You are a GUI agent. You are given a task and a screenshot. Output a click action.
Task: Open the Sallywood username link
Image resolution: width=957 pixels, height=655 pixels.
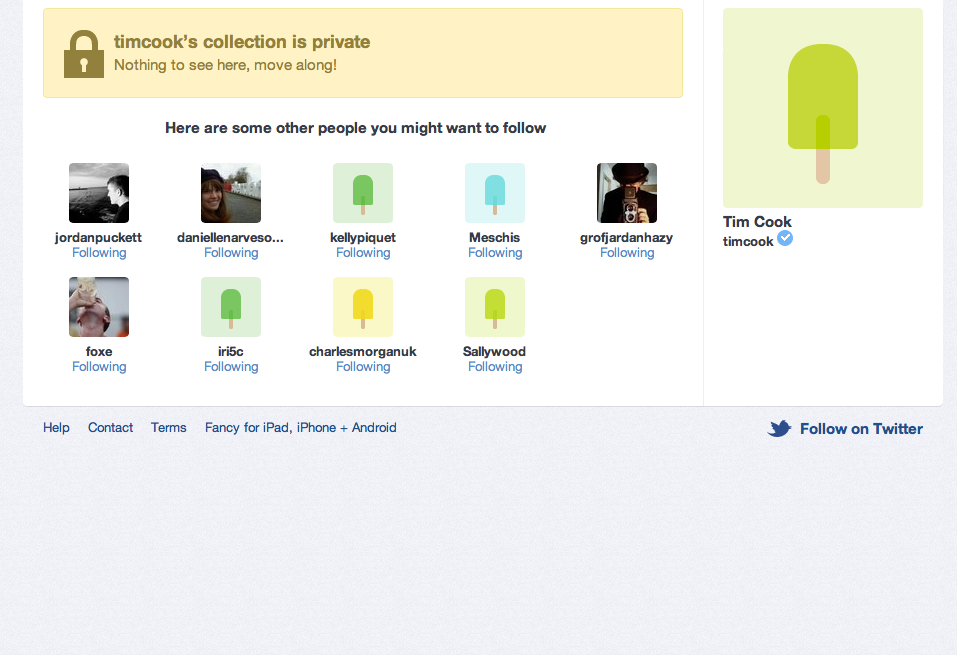(494, 352)
